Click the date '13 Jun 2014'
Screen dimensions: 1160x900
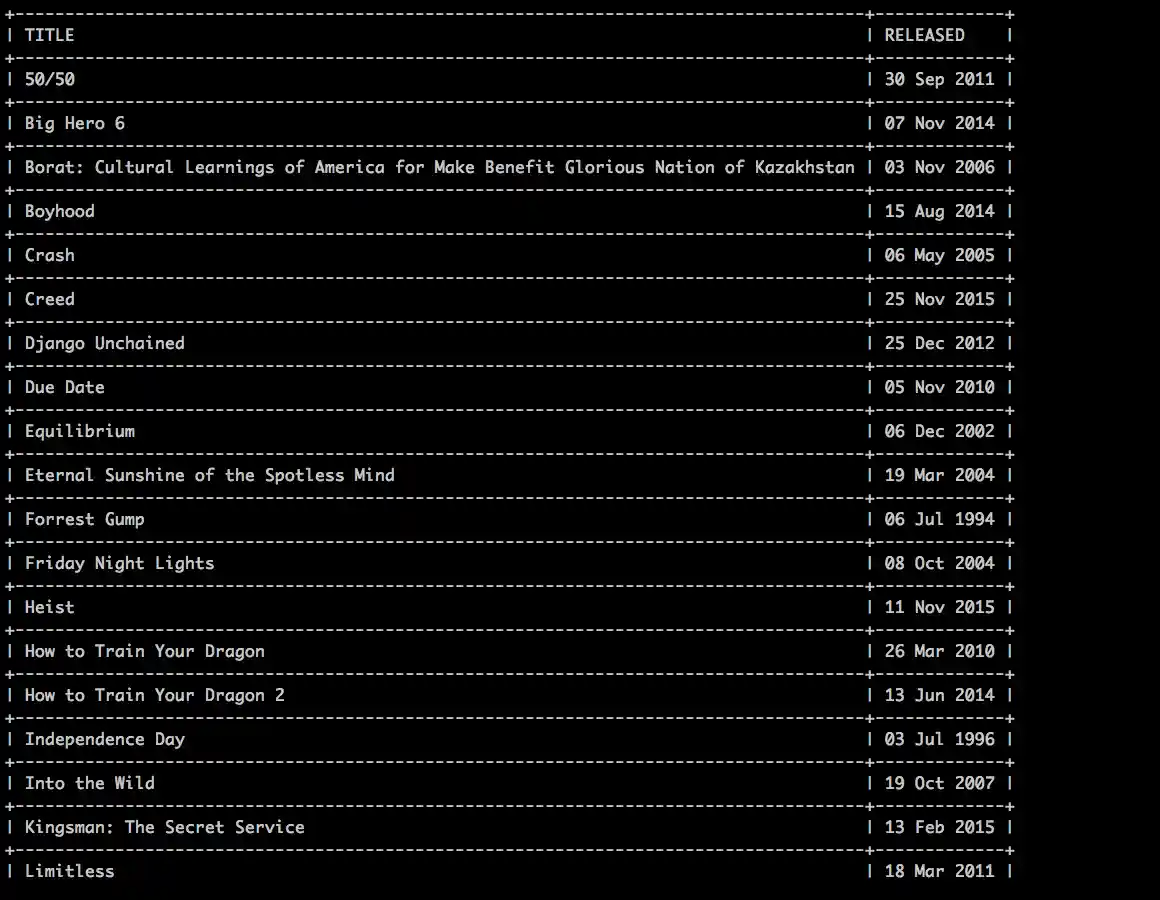click(x=940, y=695)
